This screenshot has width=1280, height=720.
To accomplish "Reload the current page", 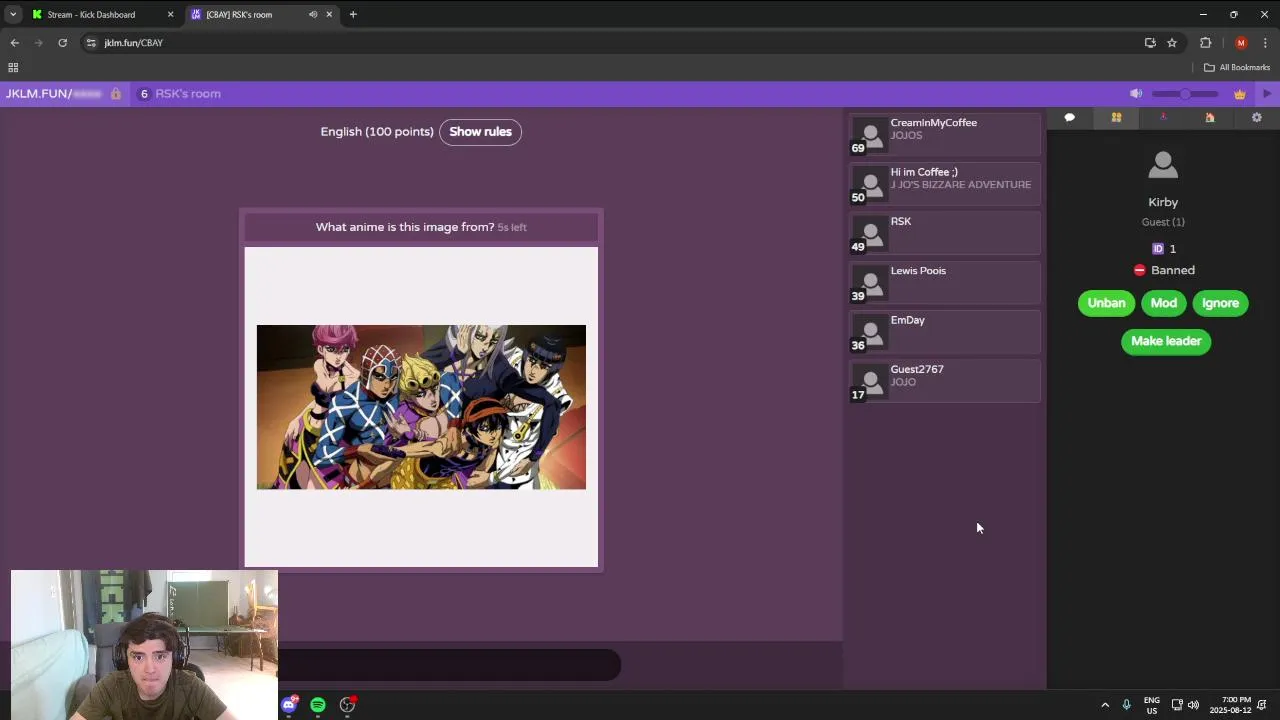I will (x=62, y=43).
